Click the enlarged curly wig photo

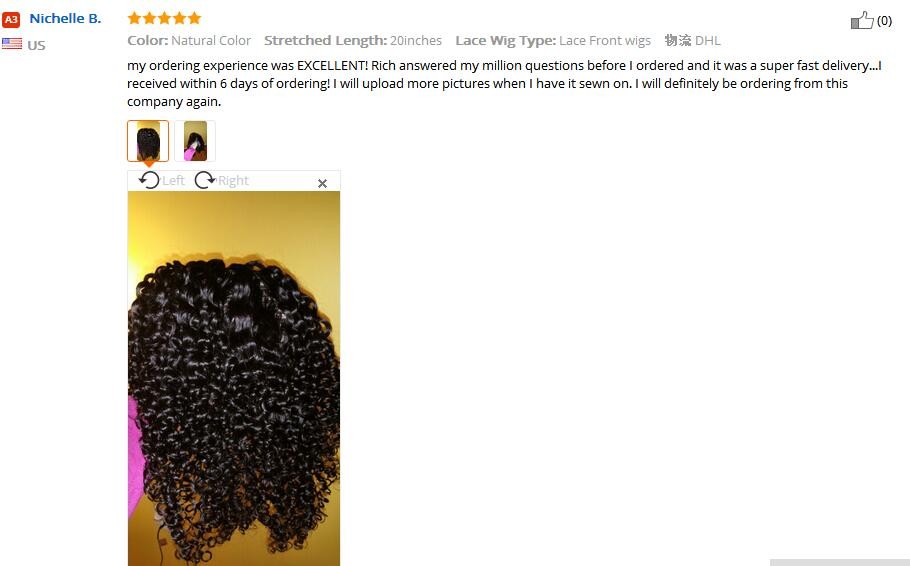tap(234, 378)
